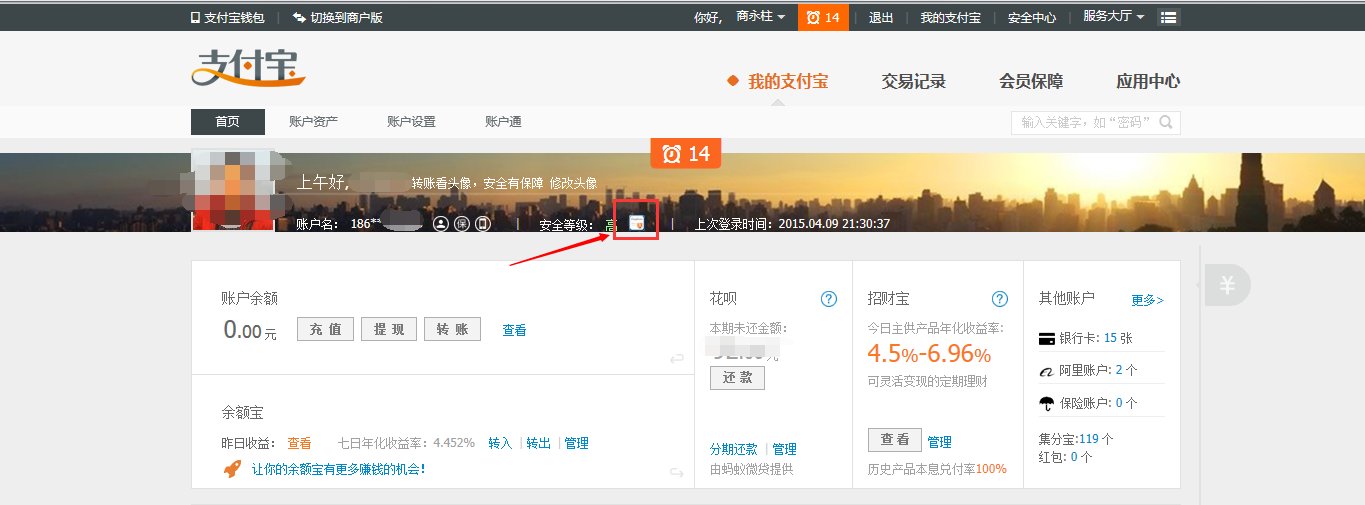Click the ¥ yen side tab icon
Image resolution: width=1365 pixels, height=505 pixels.
(x=1226, y=286)
